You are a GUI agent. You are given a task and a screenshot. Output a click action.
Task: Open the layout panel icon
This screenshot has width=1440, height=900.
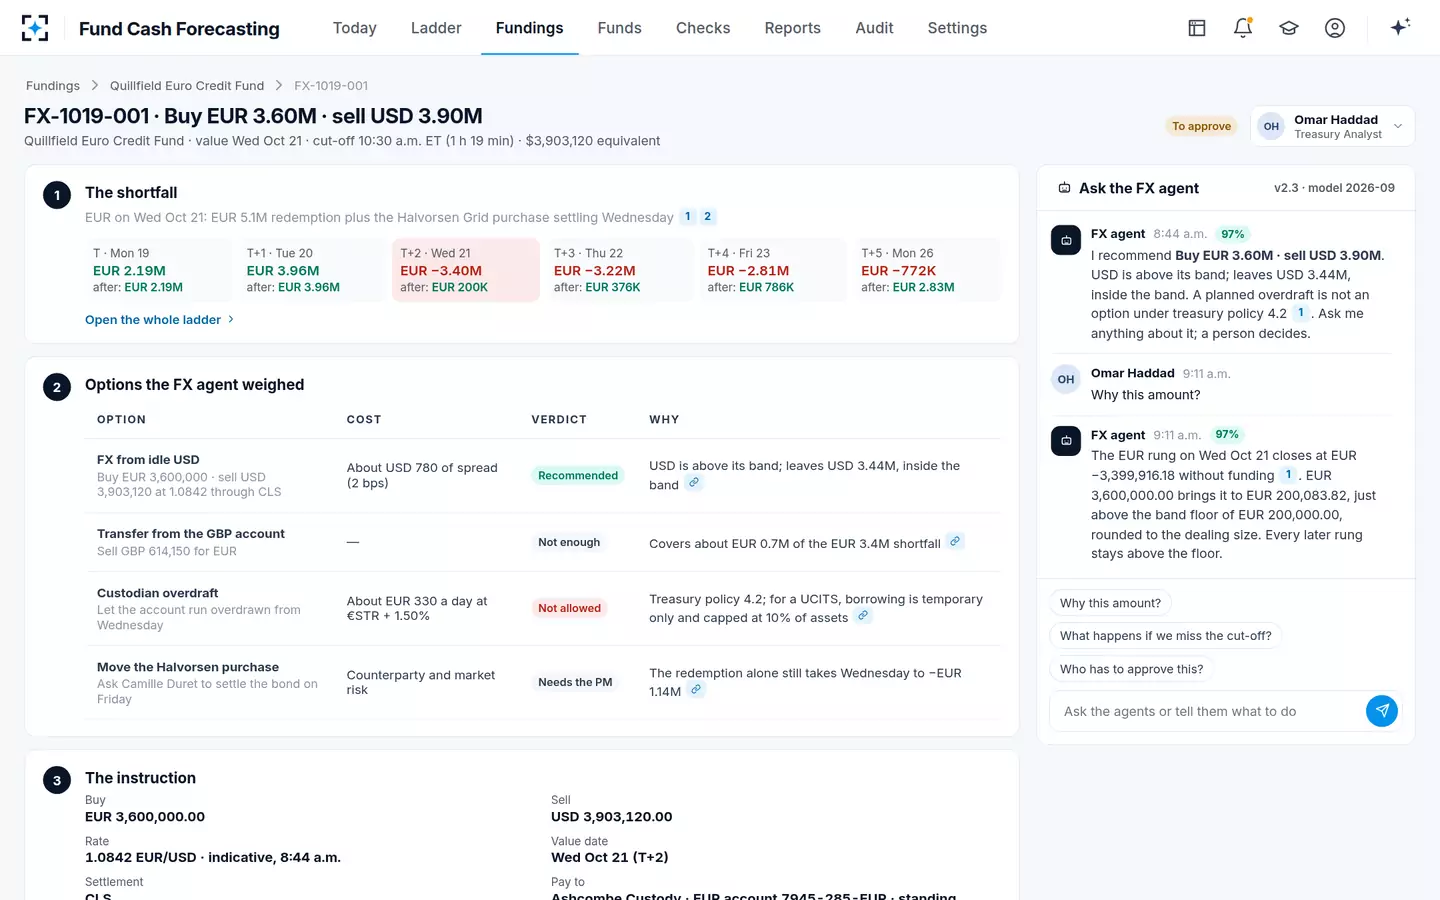coord(1197,28)
